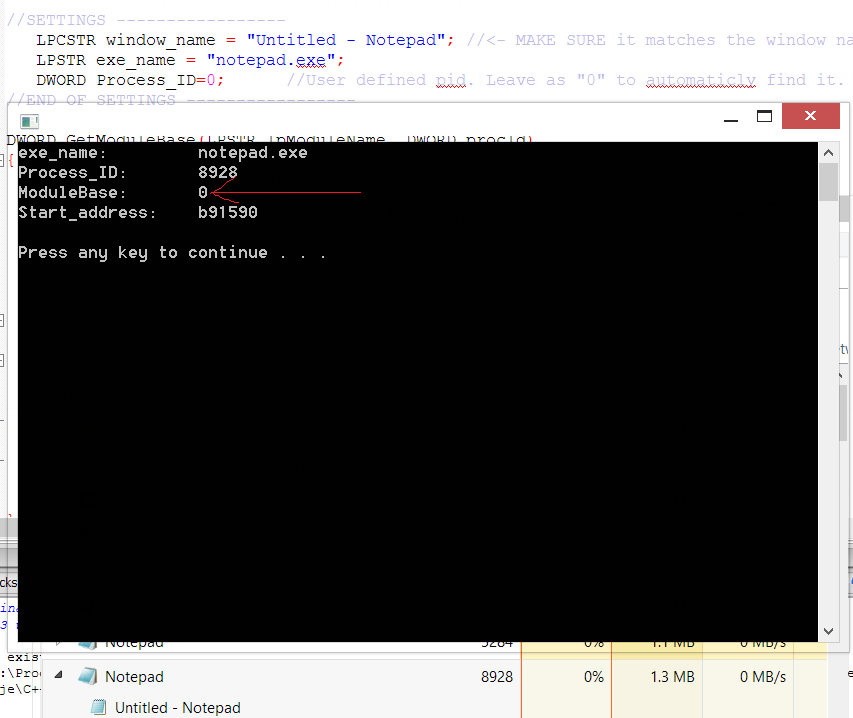The width and height of the screenshot is (853, 718).
Task: Click the Untitled - Notepad window icon
Action: coord(100,707)
